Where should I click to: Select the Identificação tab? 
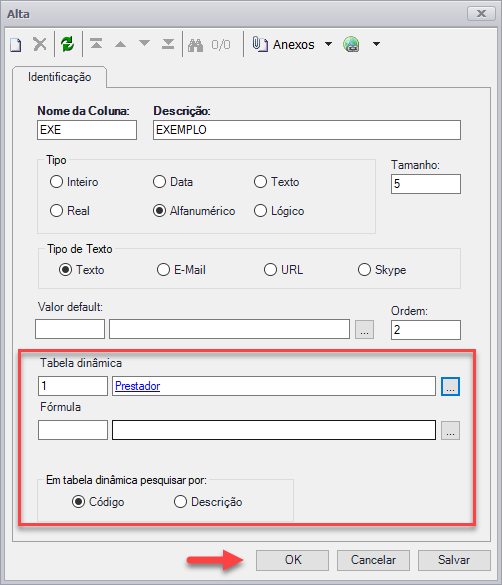60,77
